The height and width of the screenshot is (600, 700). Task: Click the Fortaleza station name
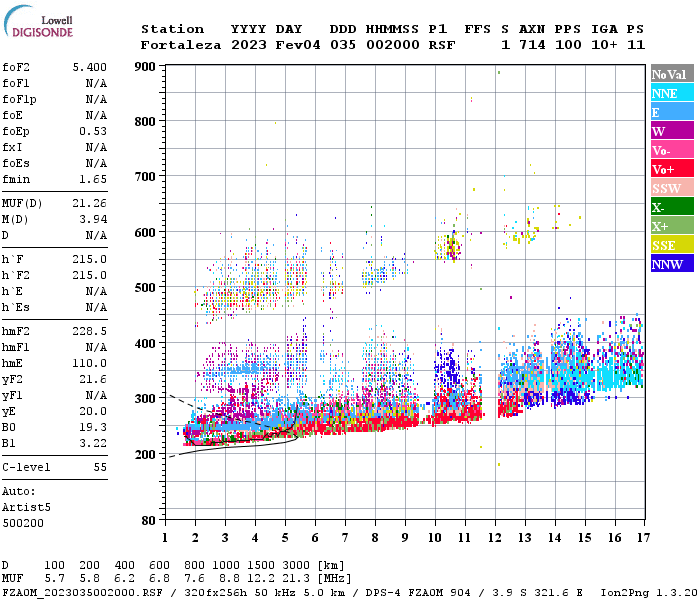(x=181, y=45)
